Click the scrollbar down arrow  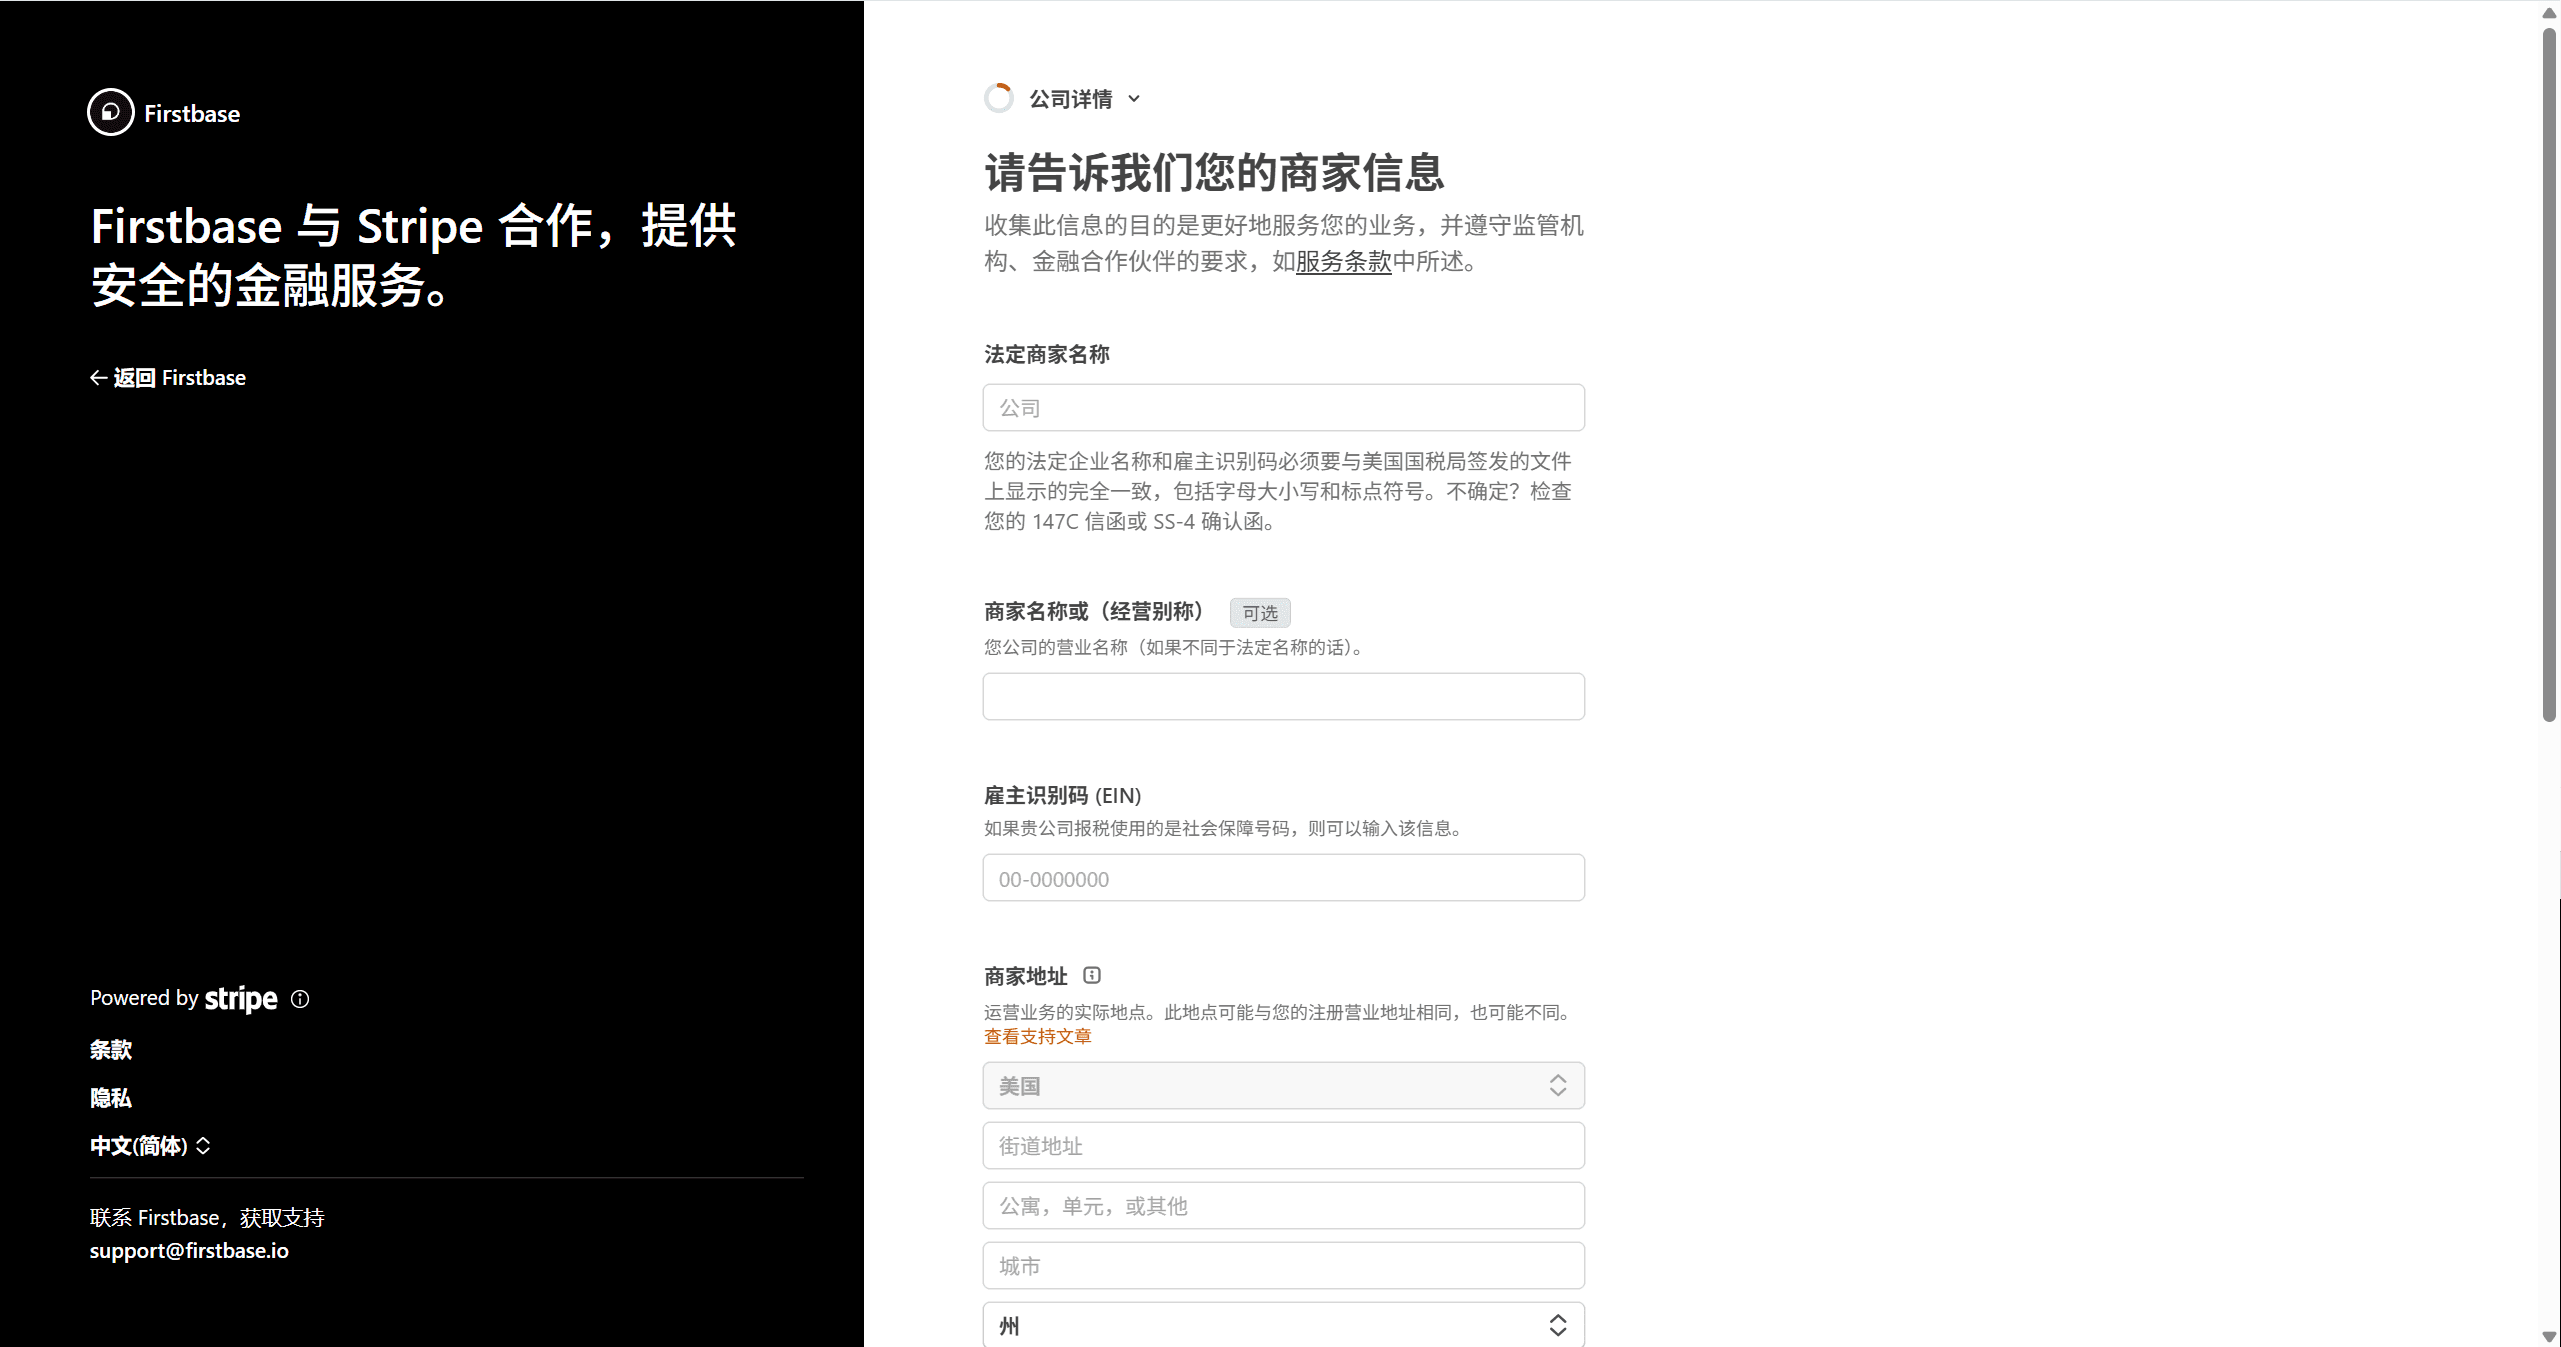[2550, 1337]
